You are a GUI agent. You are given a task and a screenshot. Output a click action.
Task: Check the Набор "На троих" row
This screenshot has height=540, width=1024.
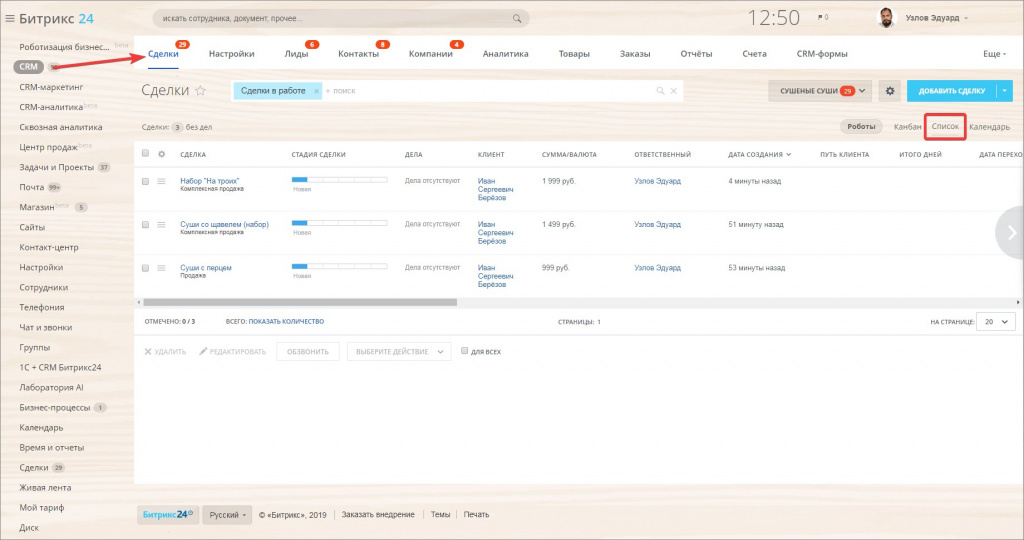point(145,181)
